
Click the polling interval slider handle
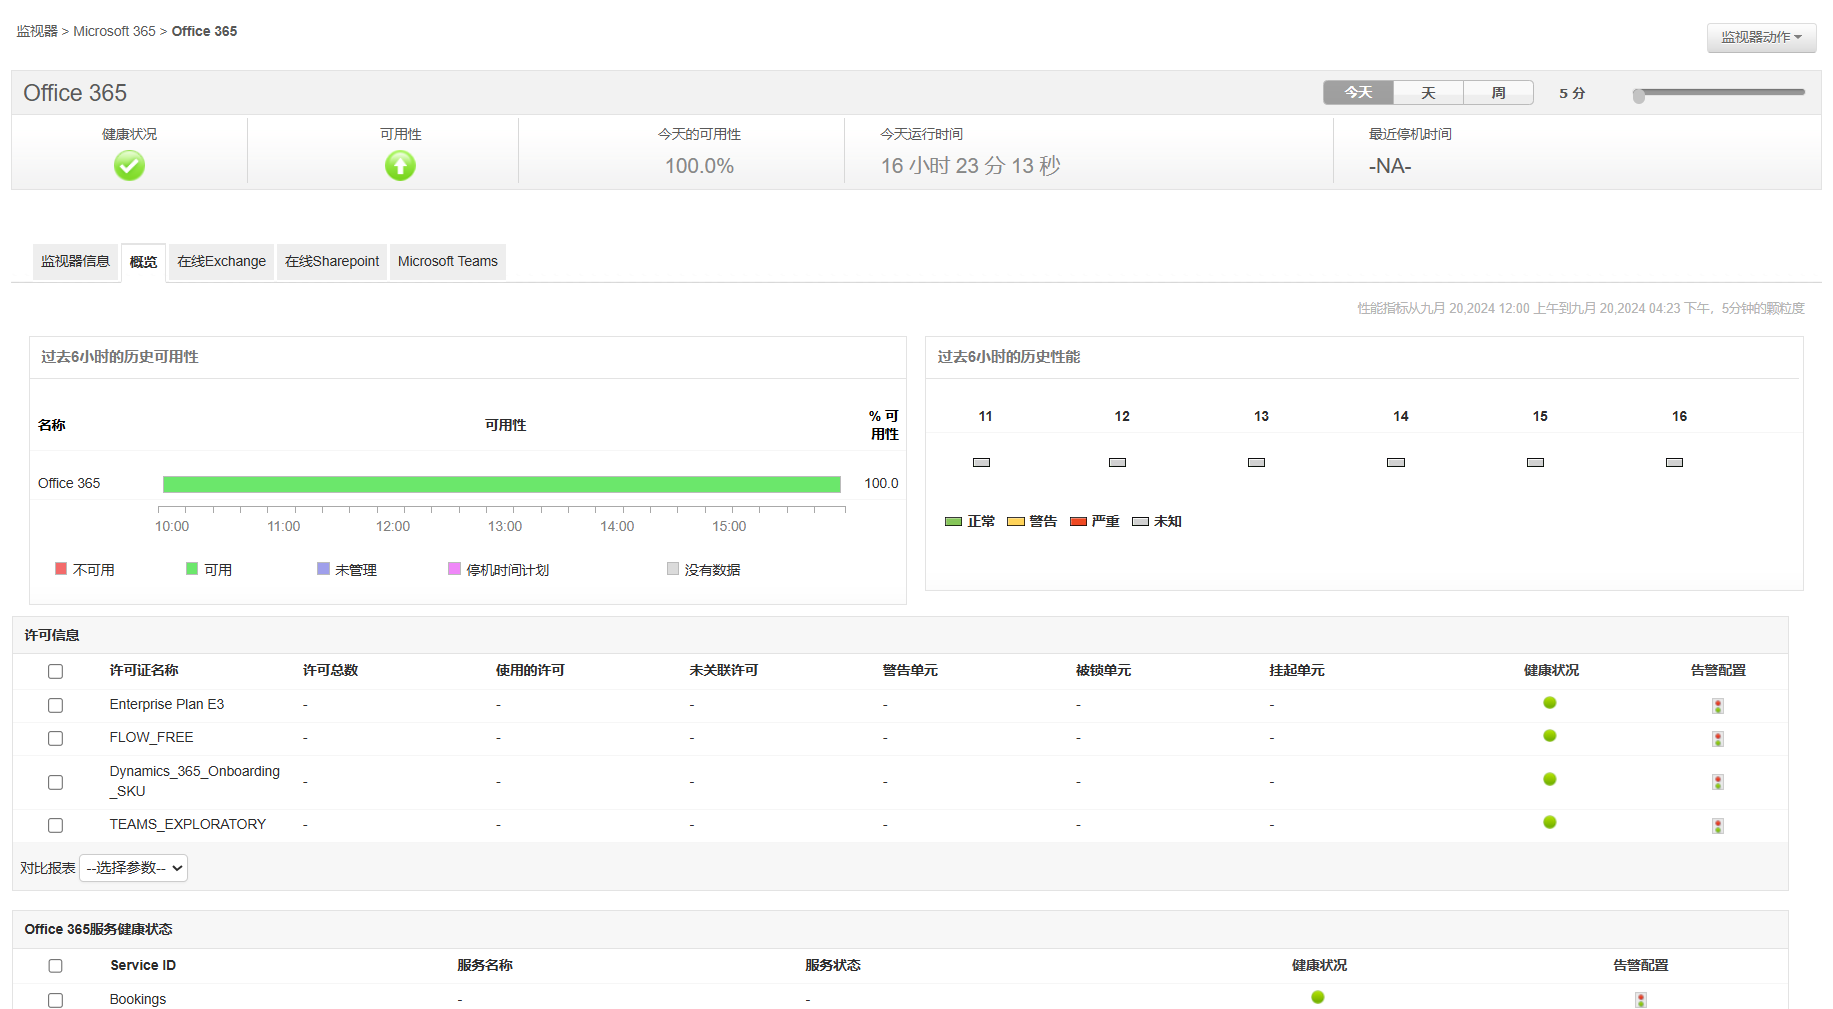(x=1639, y=95)
